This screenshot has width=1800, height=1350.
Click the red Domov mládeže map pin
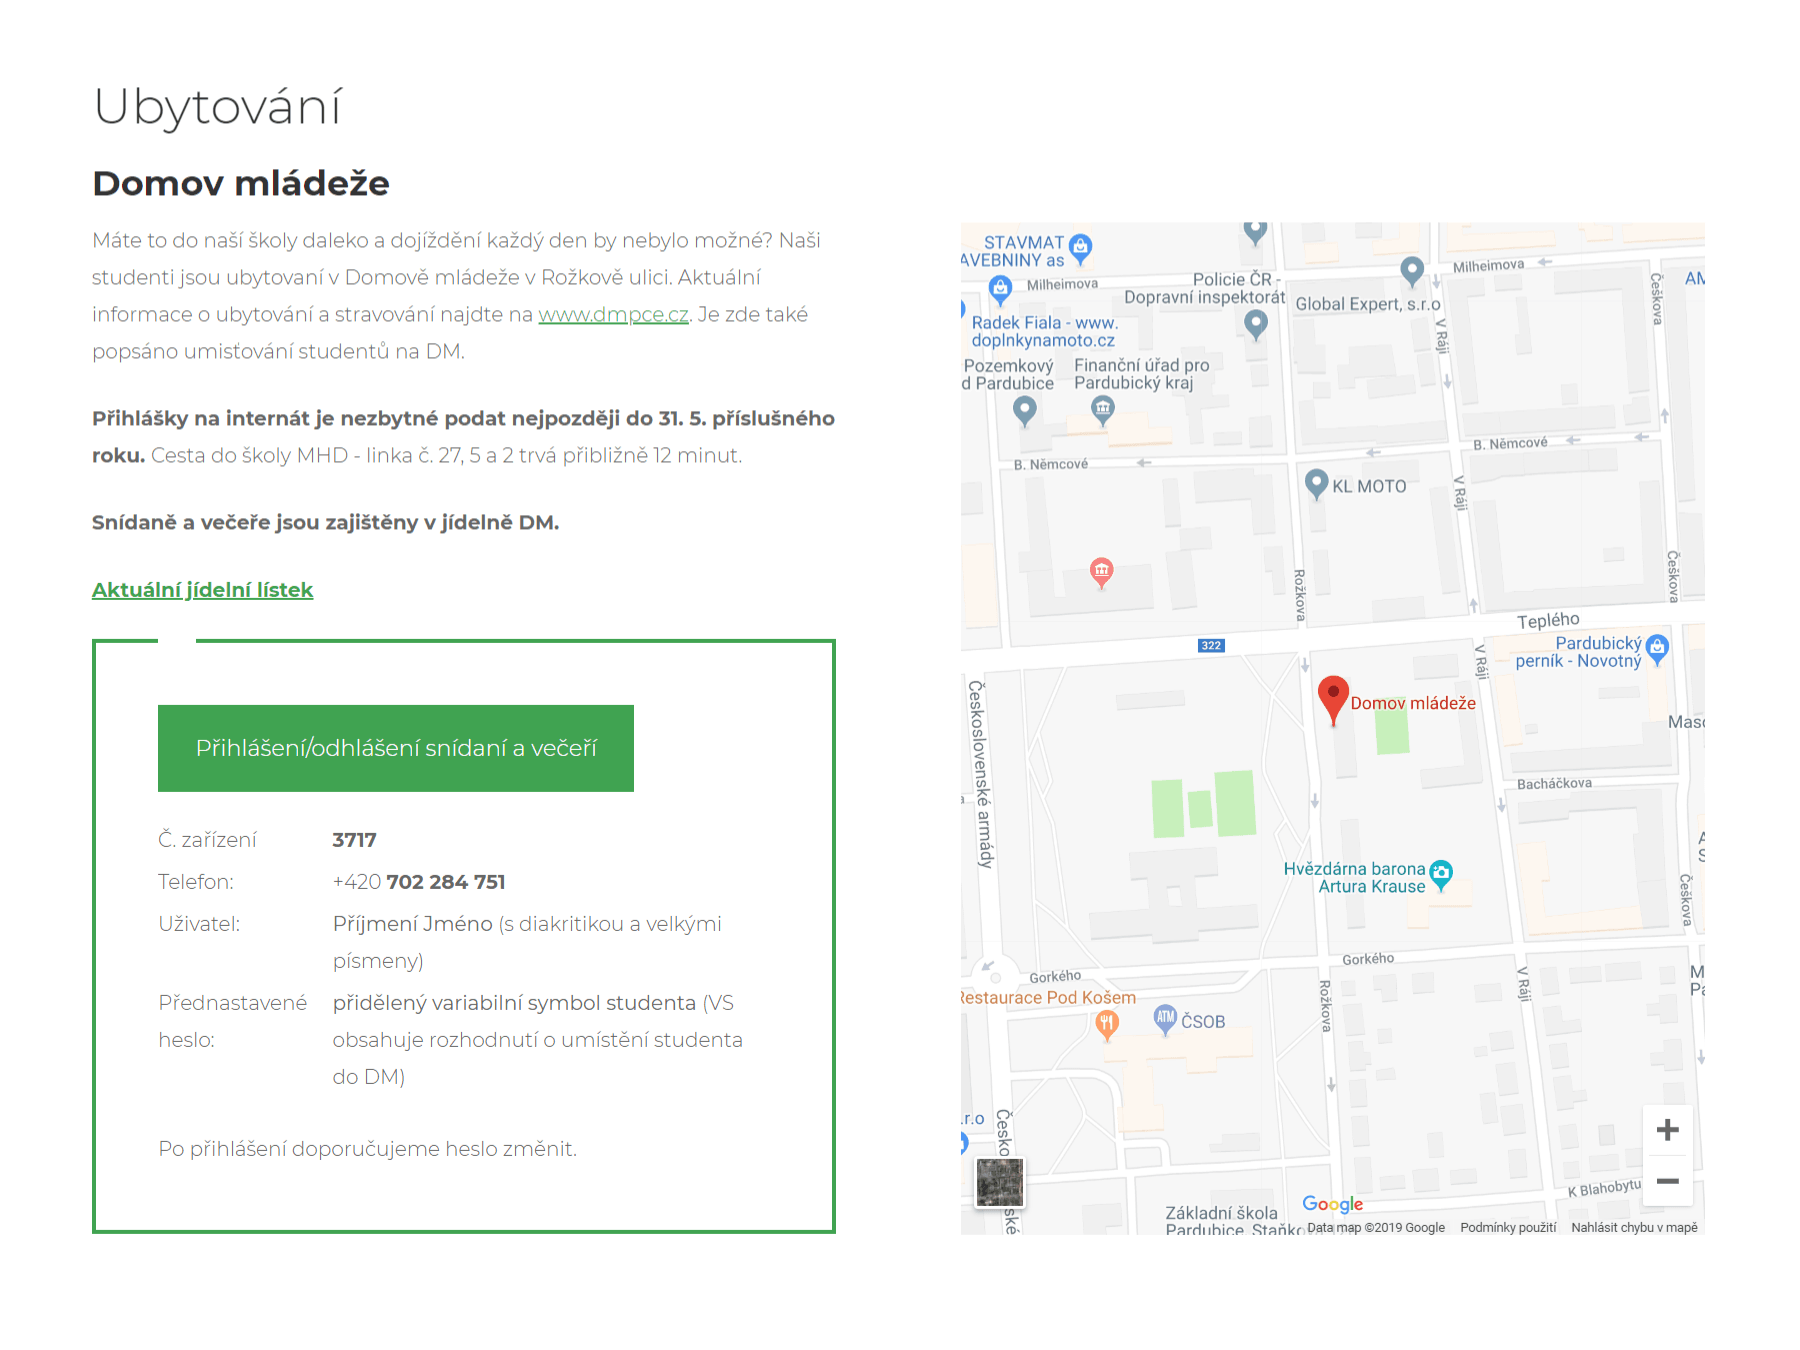1333,698
